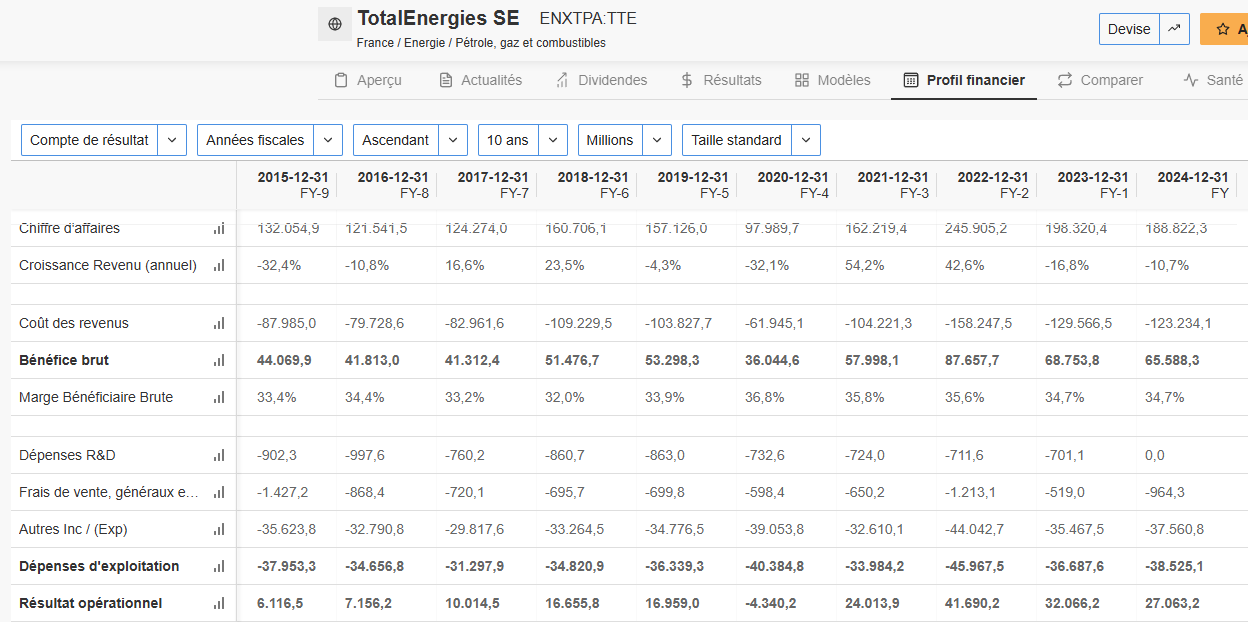Open the Ascendant sort order dropdown
The height and width of the screenshot is (622, 1248).
coord(410,140)
